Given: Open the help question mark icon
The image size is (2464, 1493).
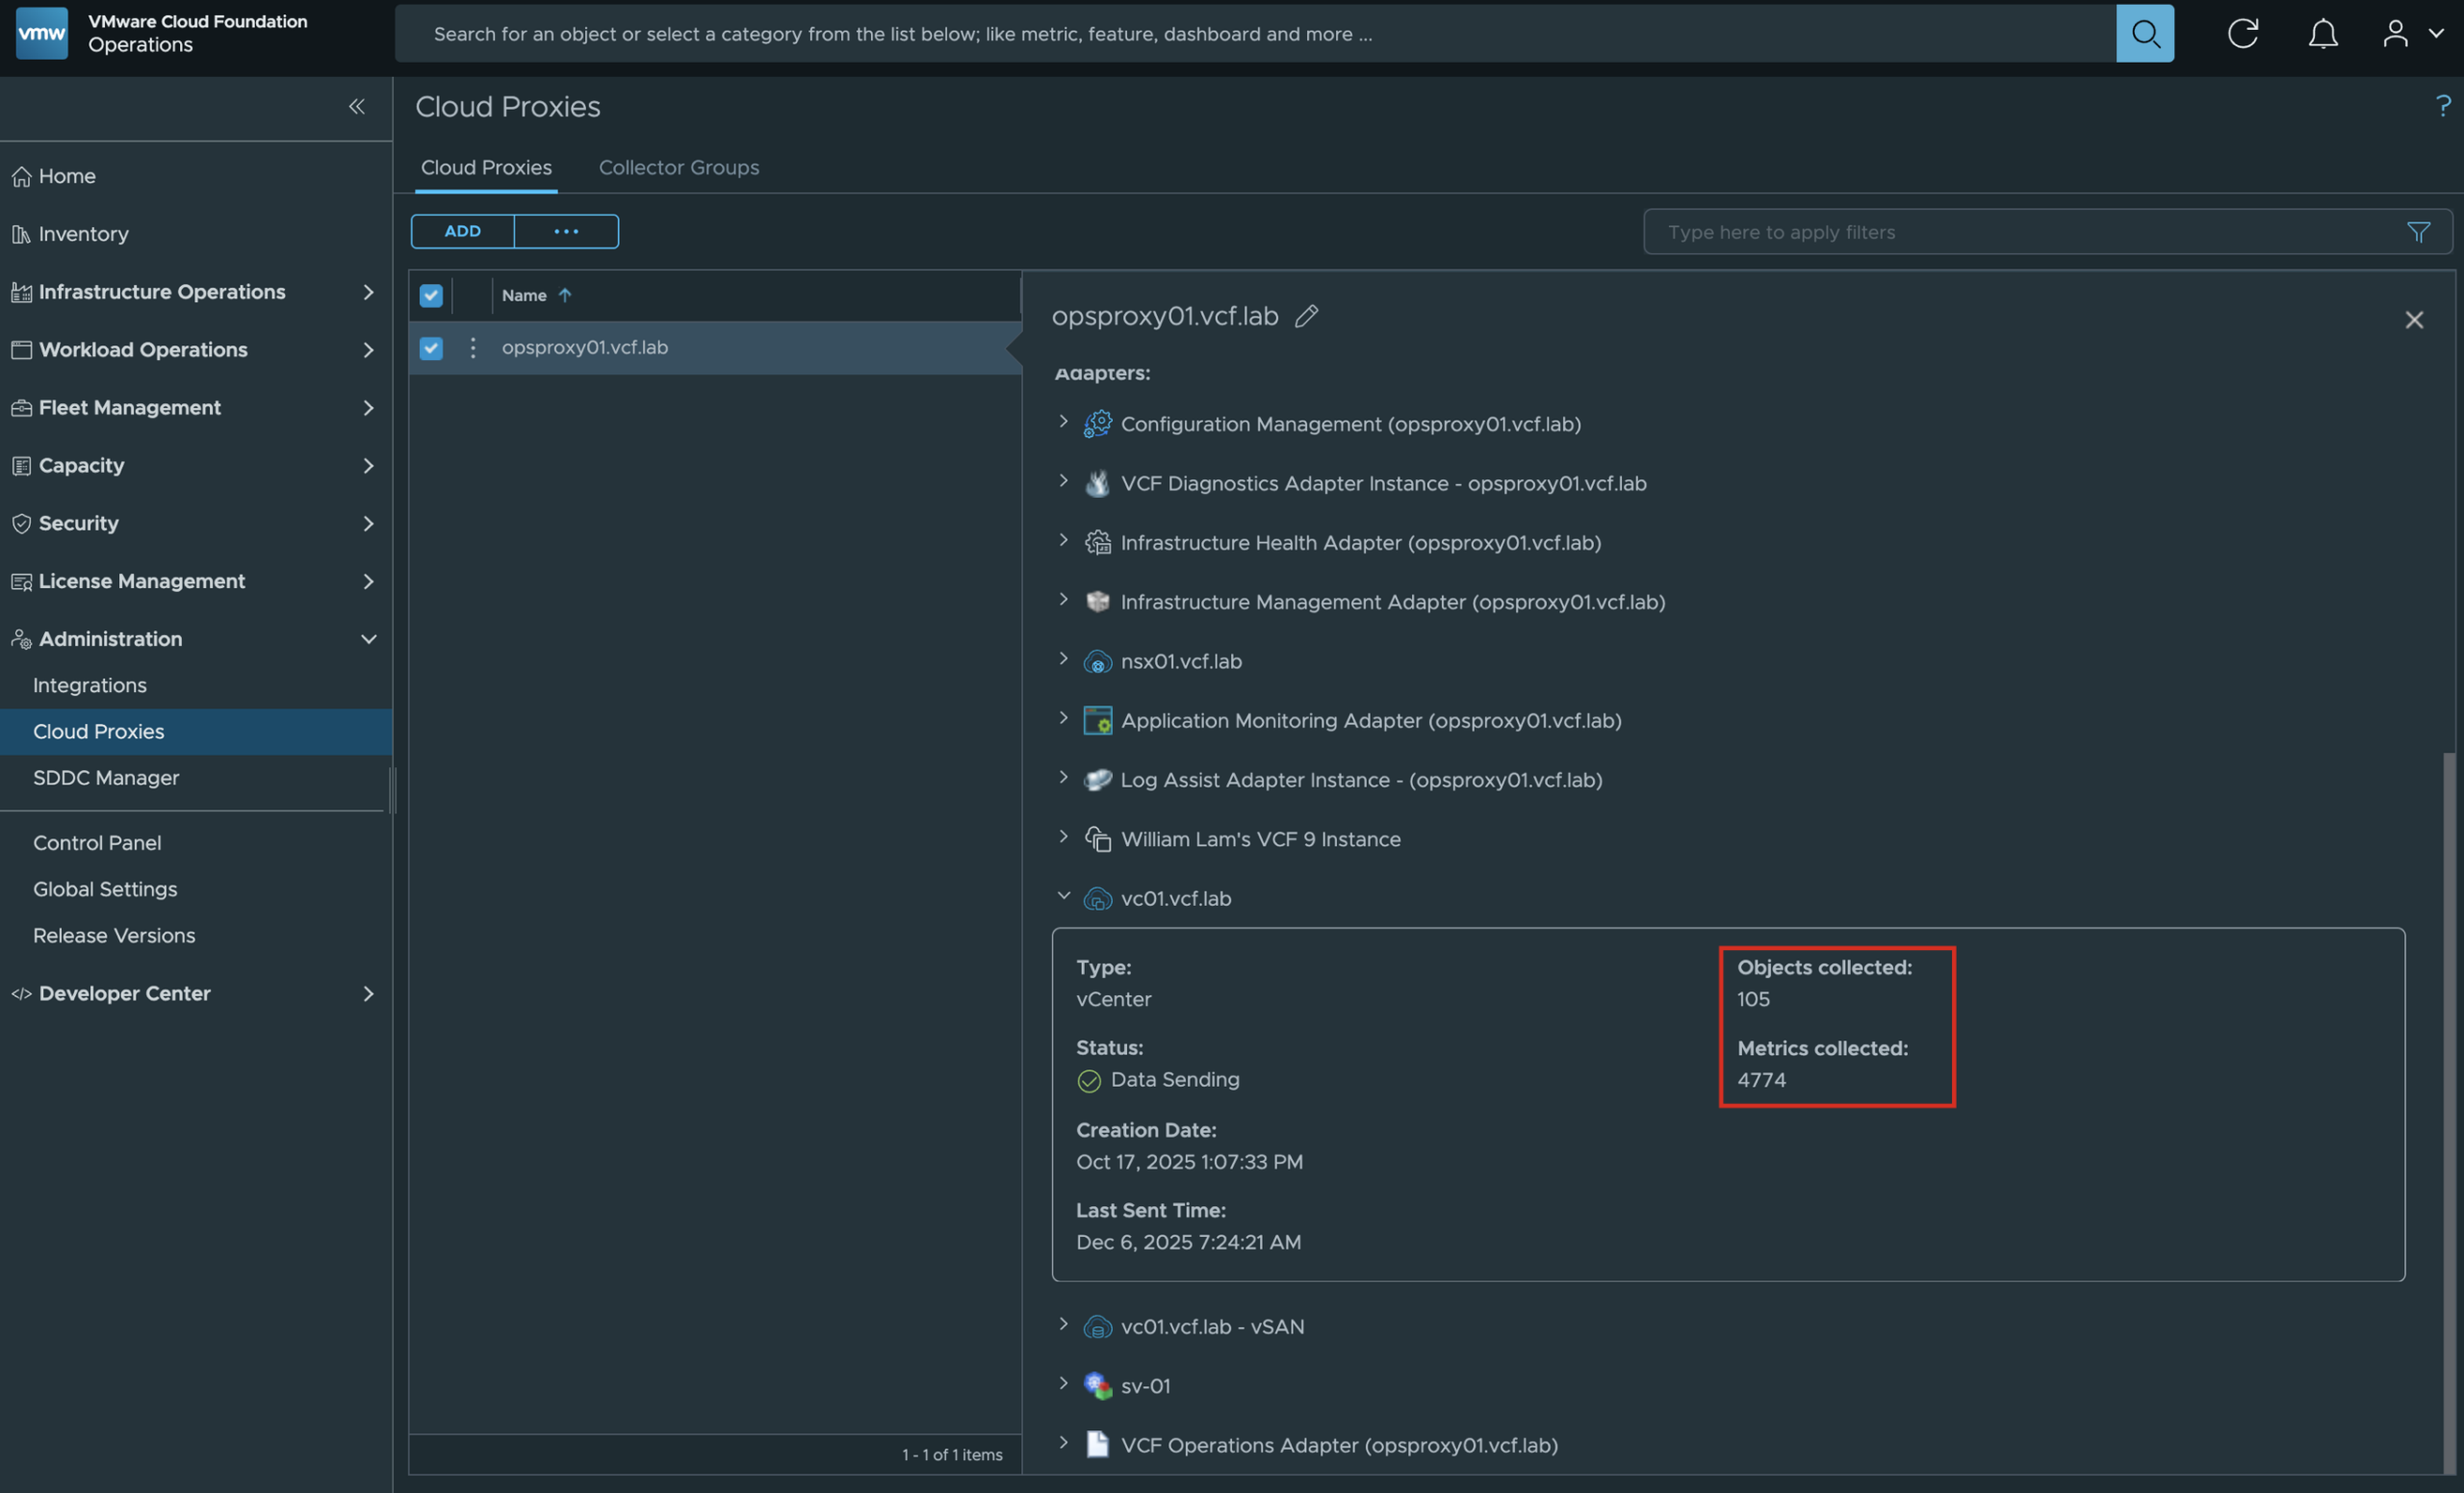Looking at the screenshot, I should click(2442, 106).
